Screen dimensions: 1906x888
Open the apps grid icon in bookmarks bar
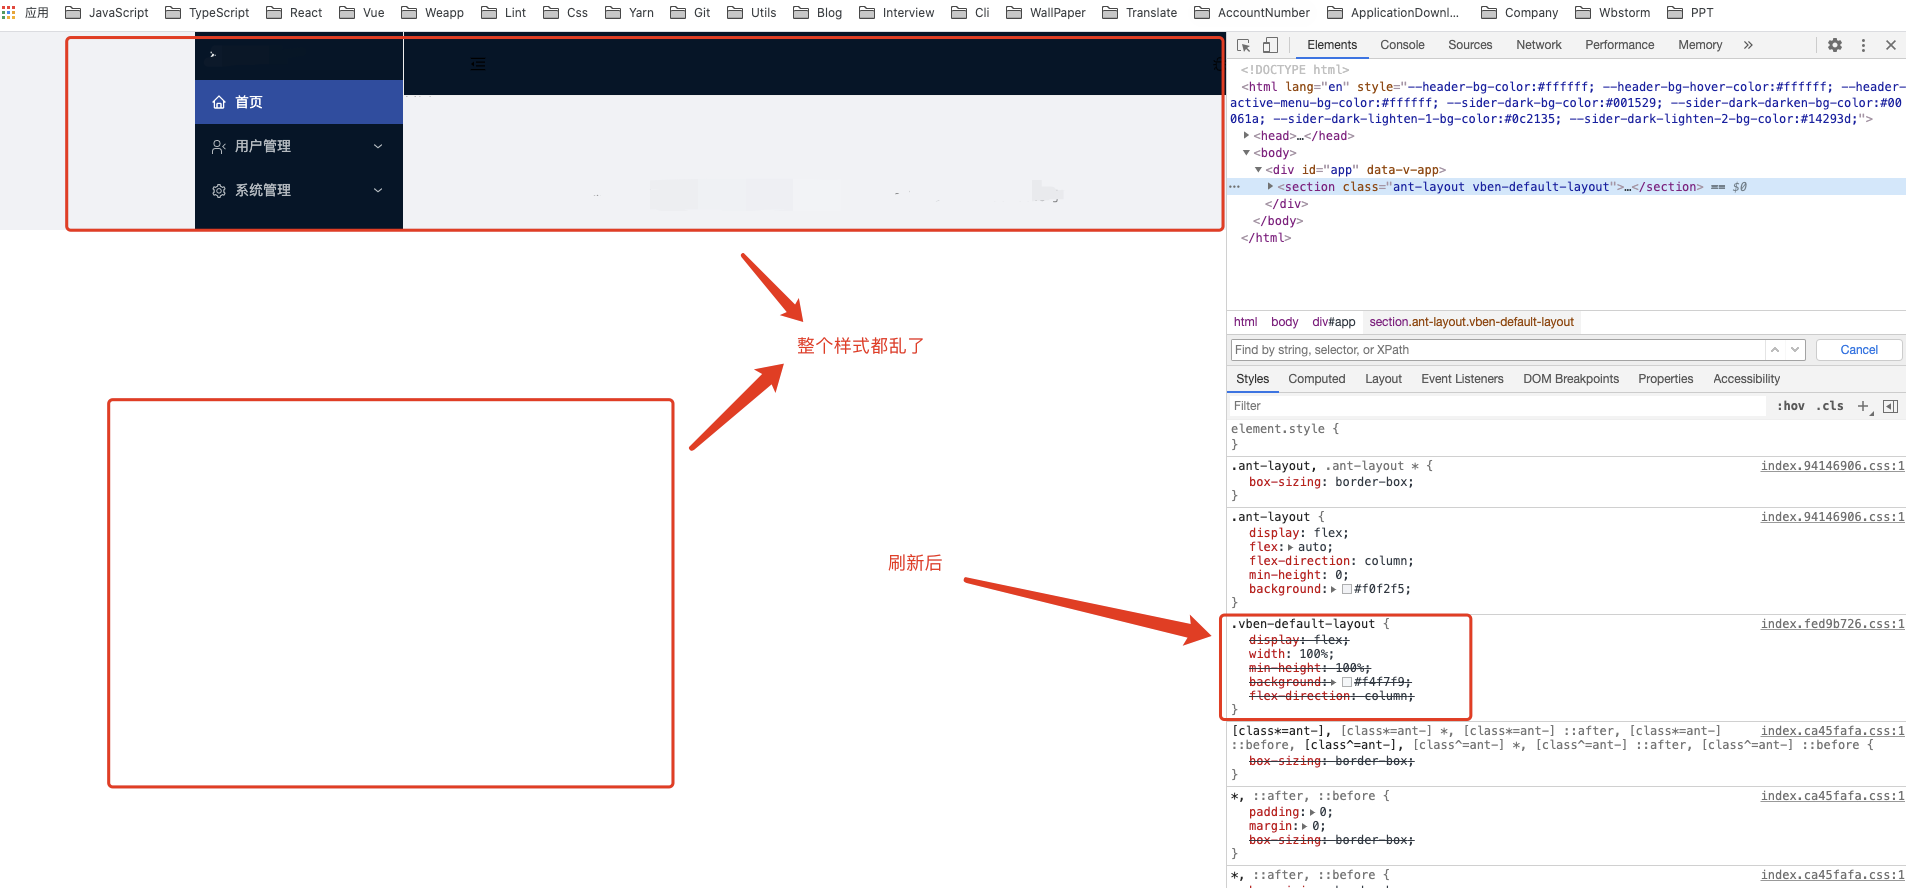click(x=8, y=12)
